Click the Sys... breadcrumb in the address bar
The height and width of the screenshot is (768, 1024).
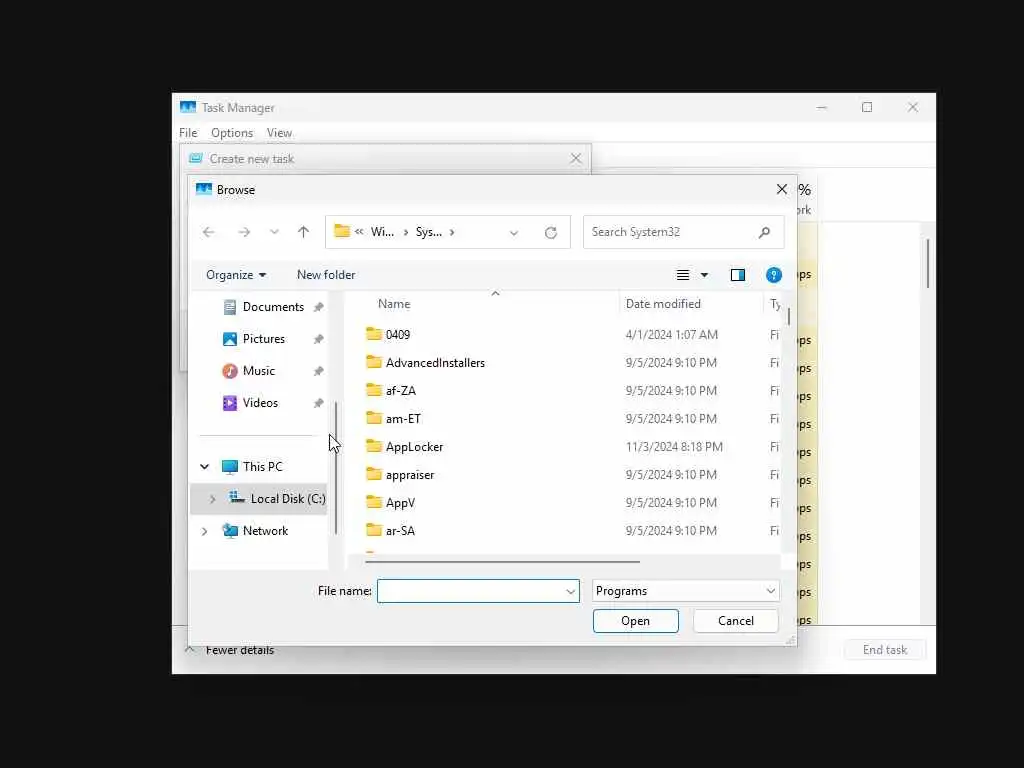coord(428,232)
